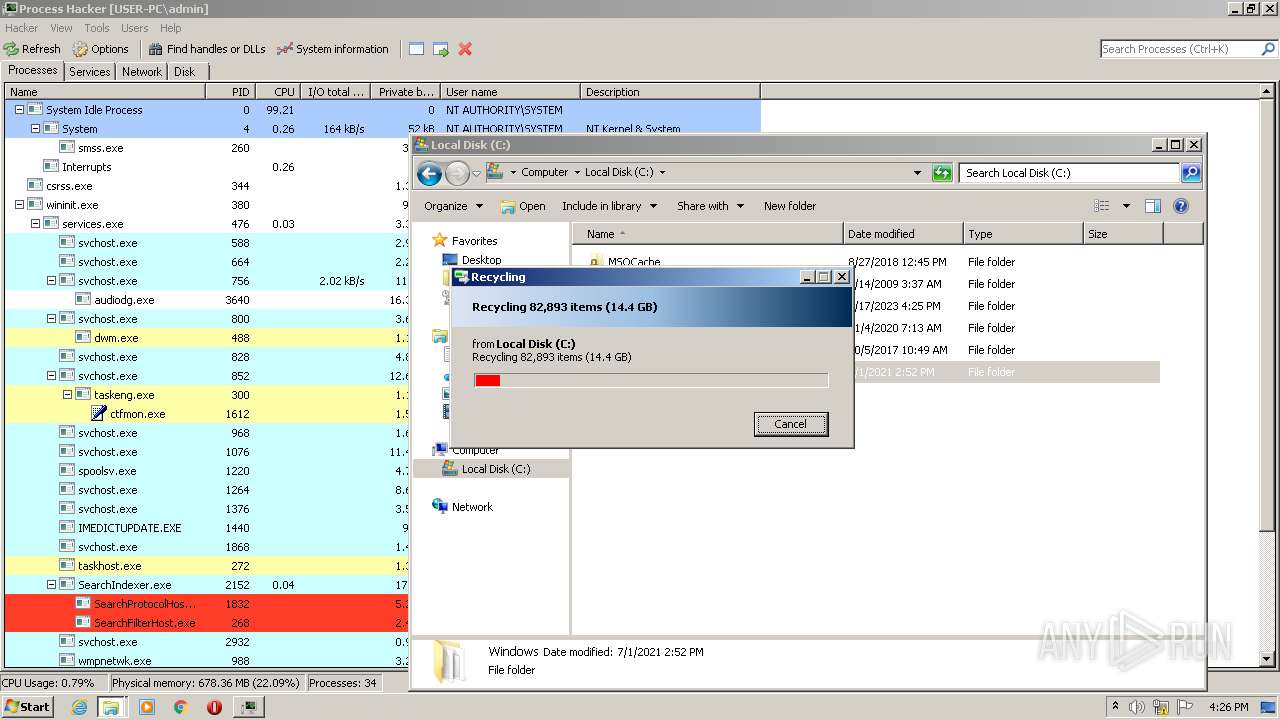Collapse svchost.exe PID 756 node
Screen dimensions: 1280x720
pyautogui.click(x=51, y=281)
